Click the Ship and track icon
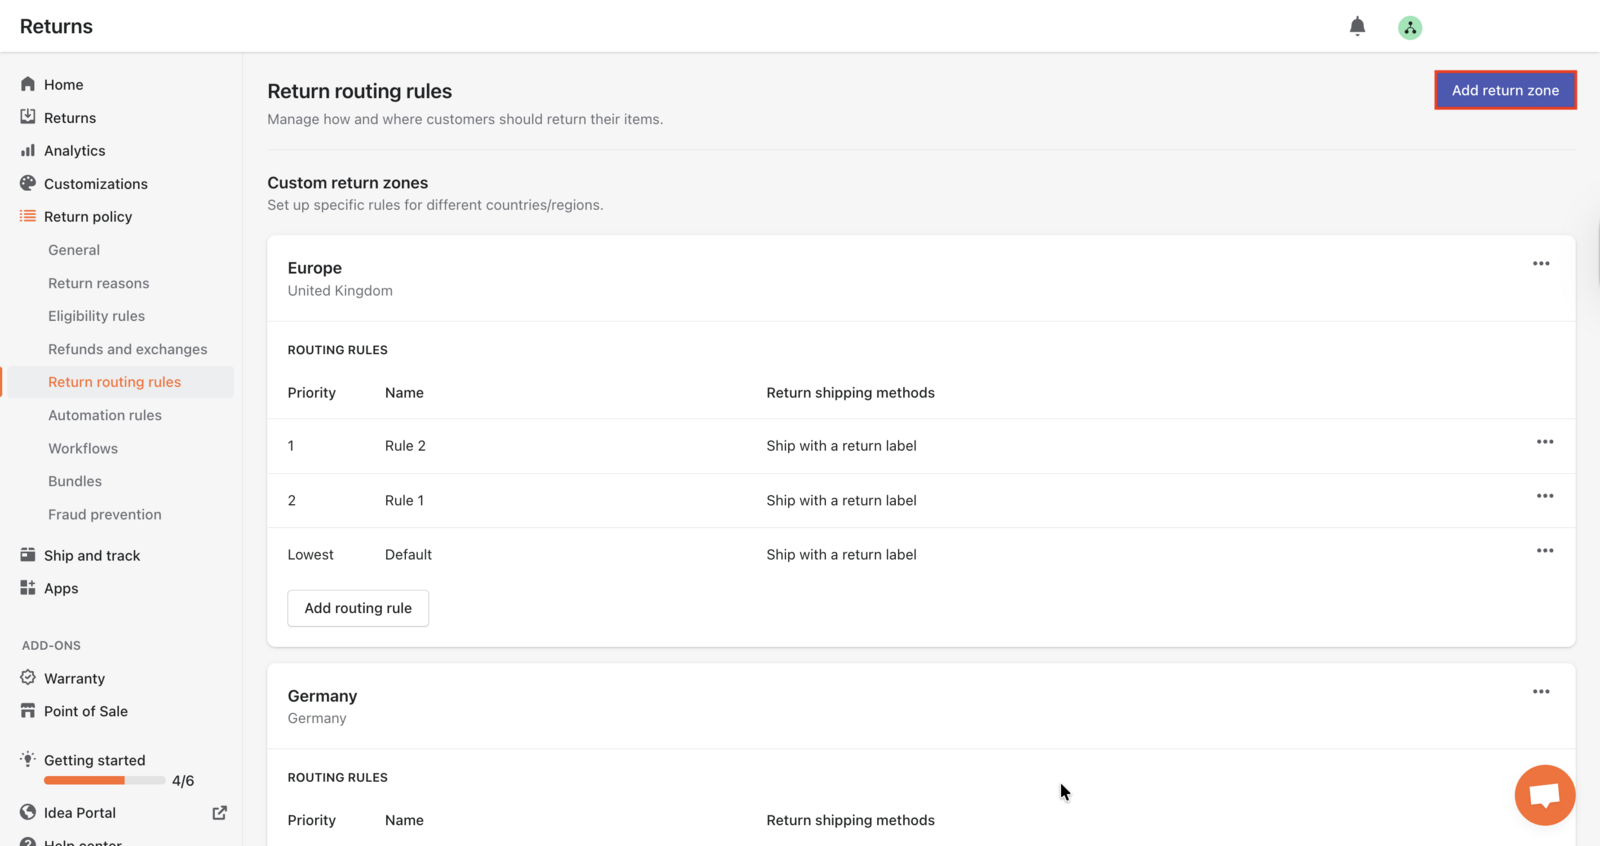Screen dimensions: 1600x846 tap(28, 555)
